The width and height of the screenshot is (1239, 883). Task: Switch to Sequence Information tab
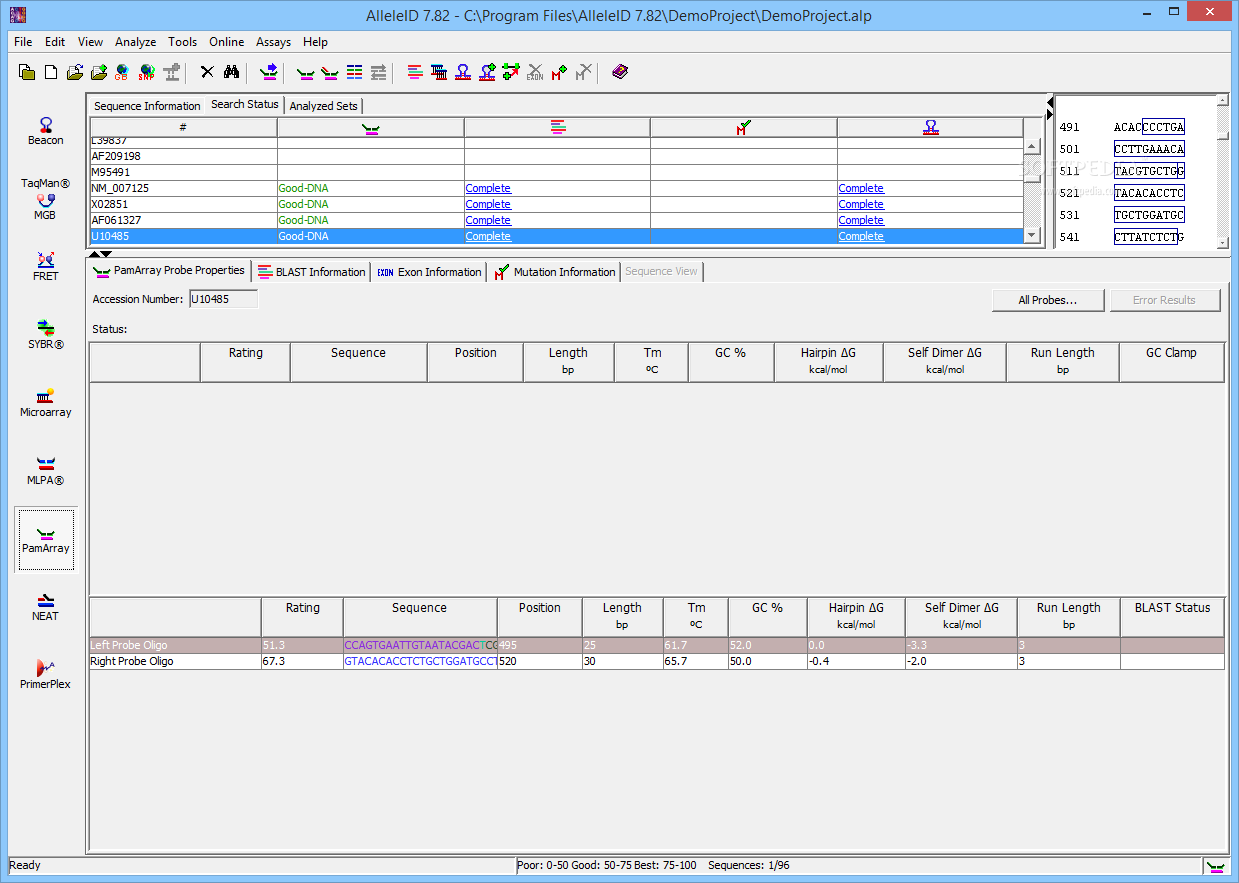(x=147, y=106)
